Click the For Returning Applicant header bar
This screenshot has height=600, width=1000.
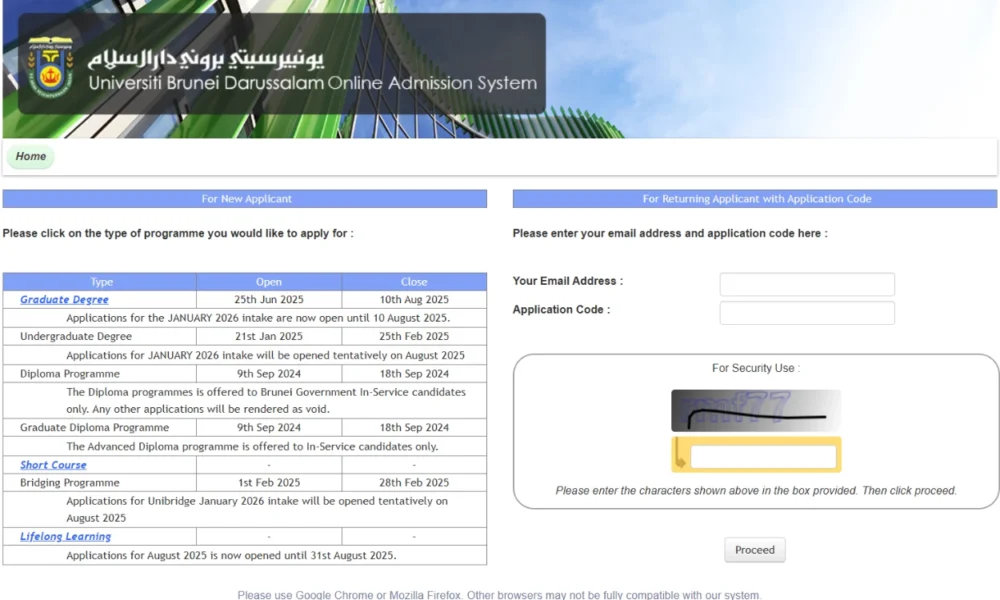tap(755, 199)
